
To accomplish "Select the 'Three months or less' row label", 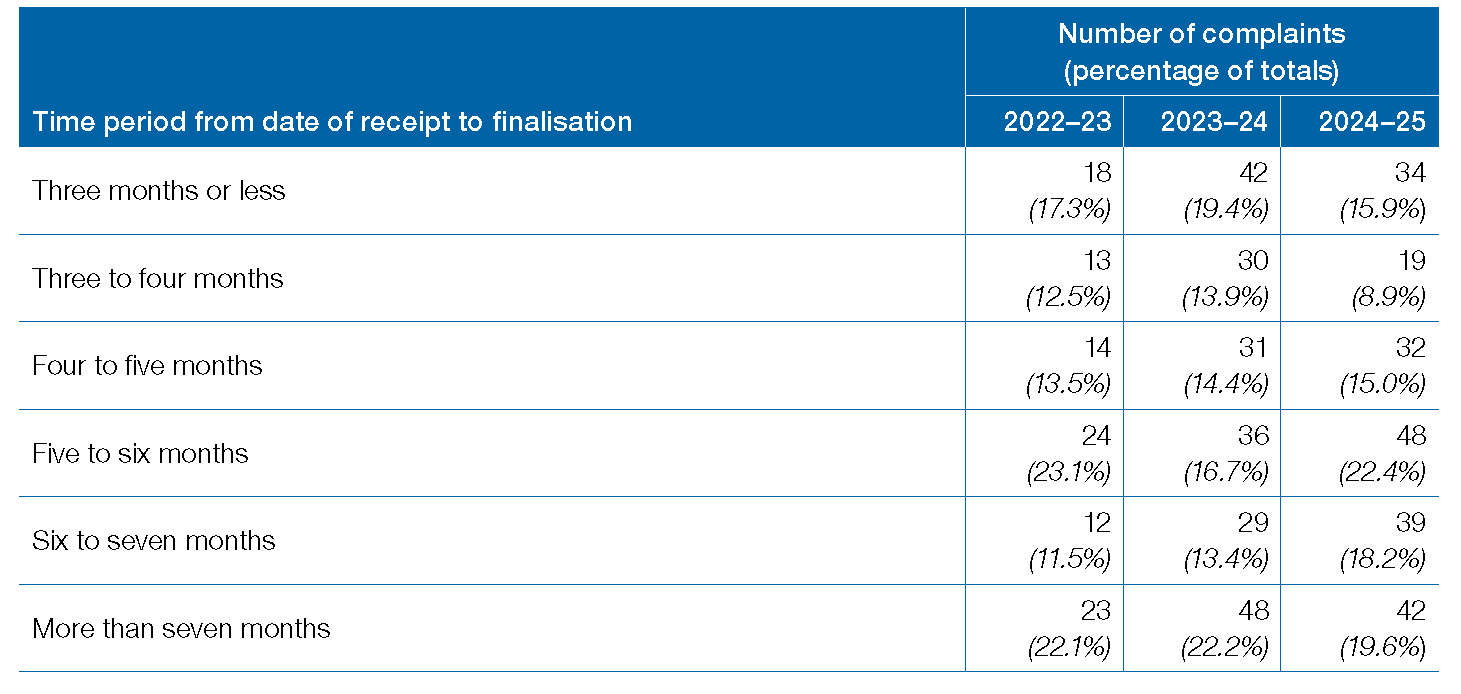I will pos(159,190).
